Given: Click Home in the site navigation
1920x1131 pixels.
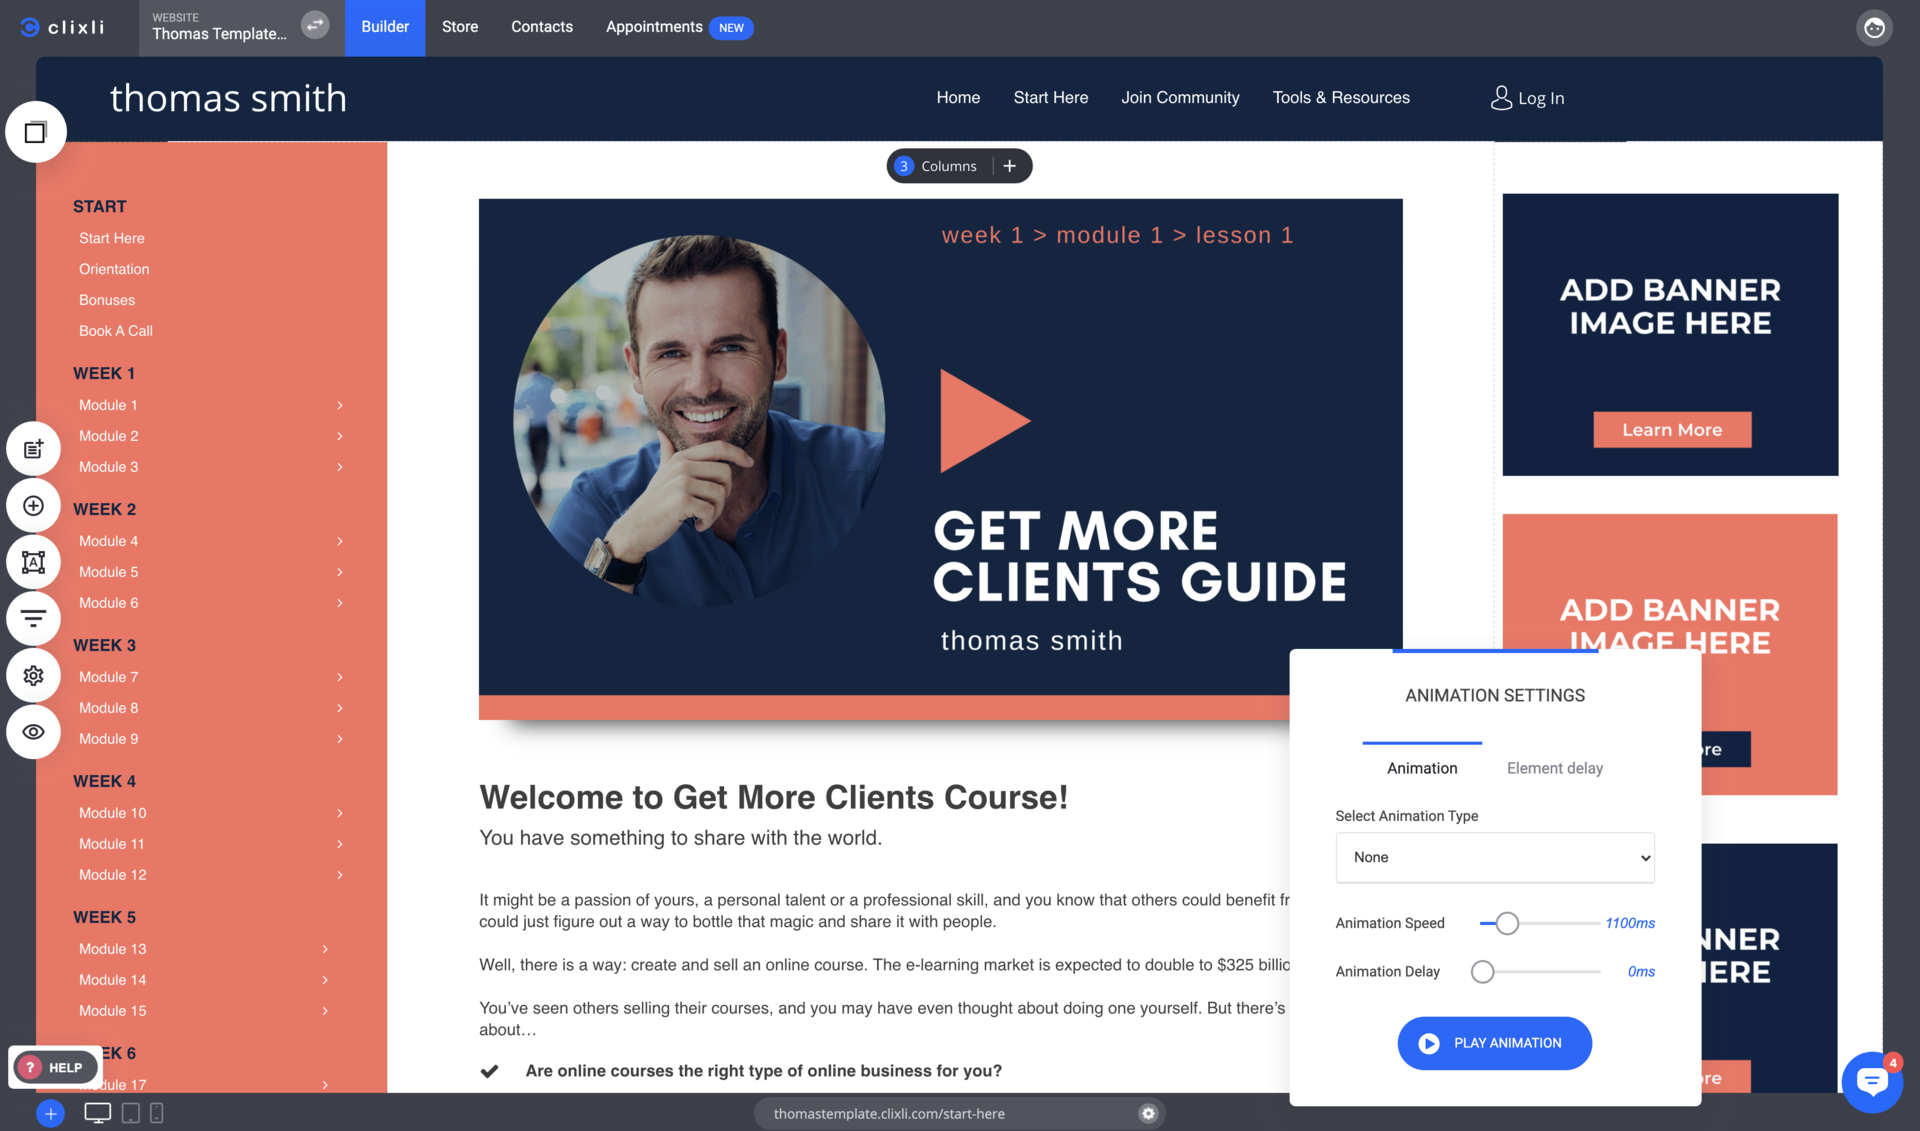Looking at the screenshot, I should [x=958, y=98].
